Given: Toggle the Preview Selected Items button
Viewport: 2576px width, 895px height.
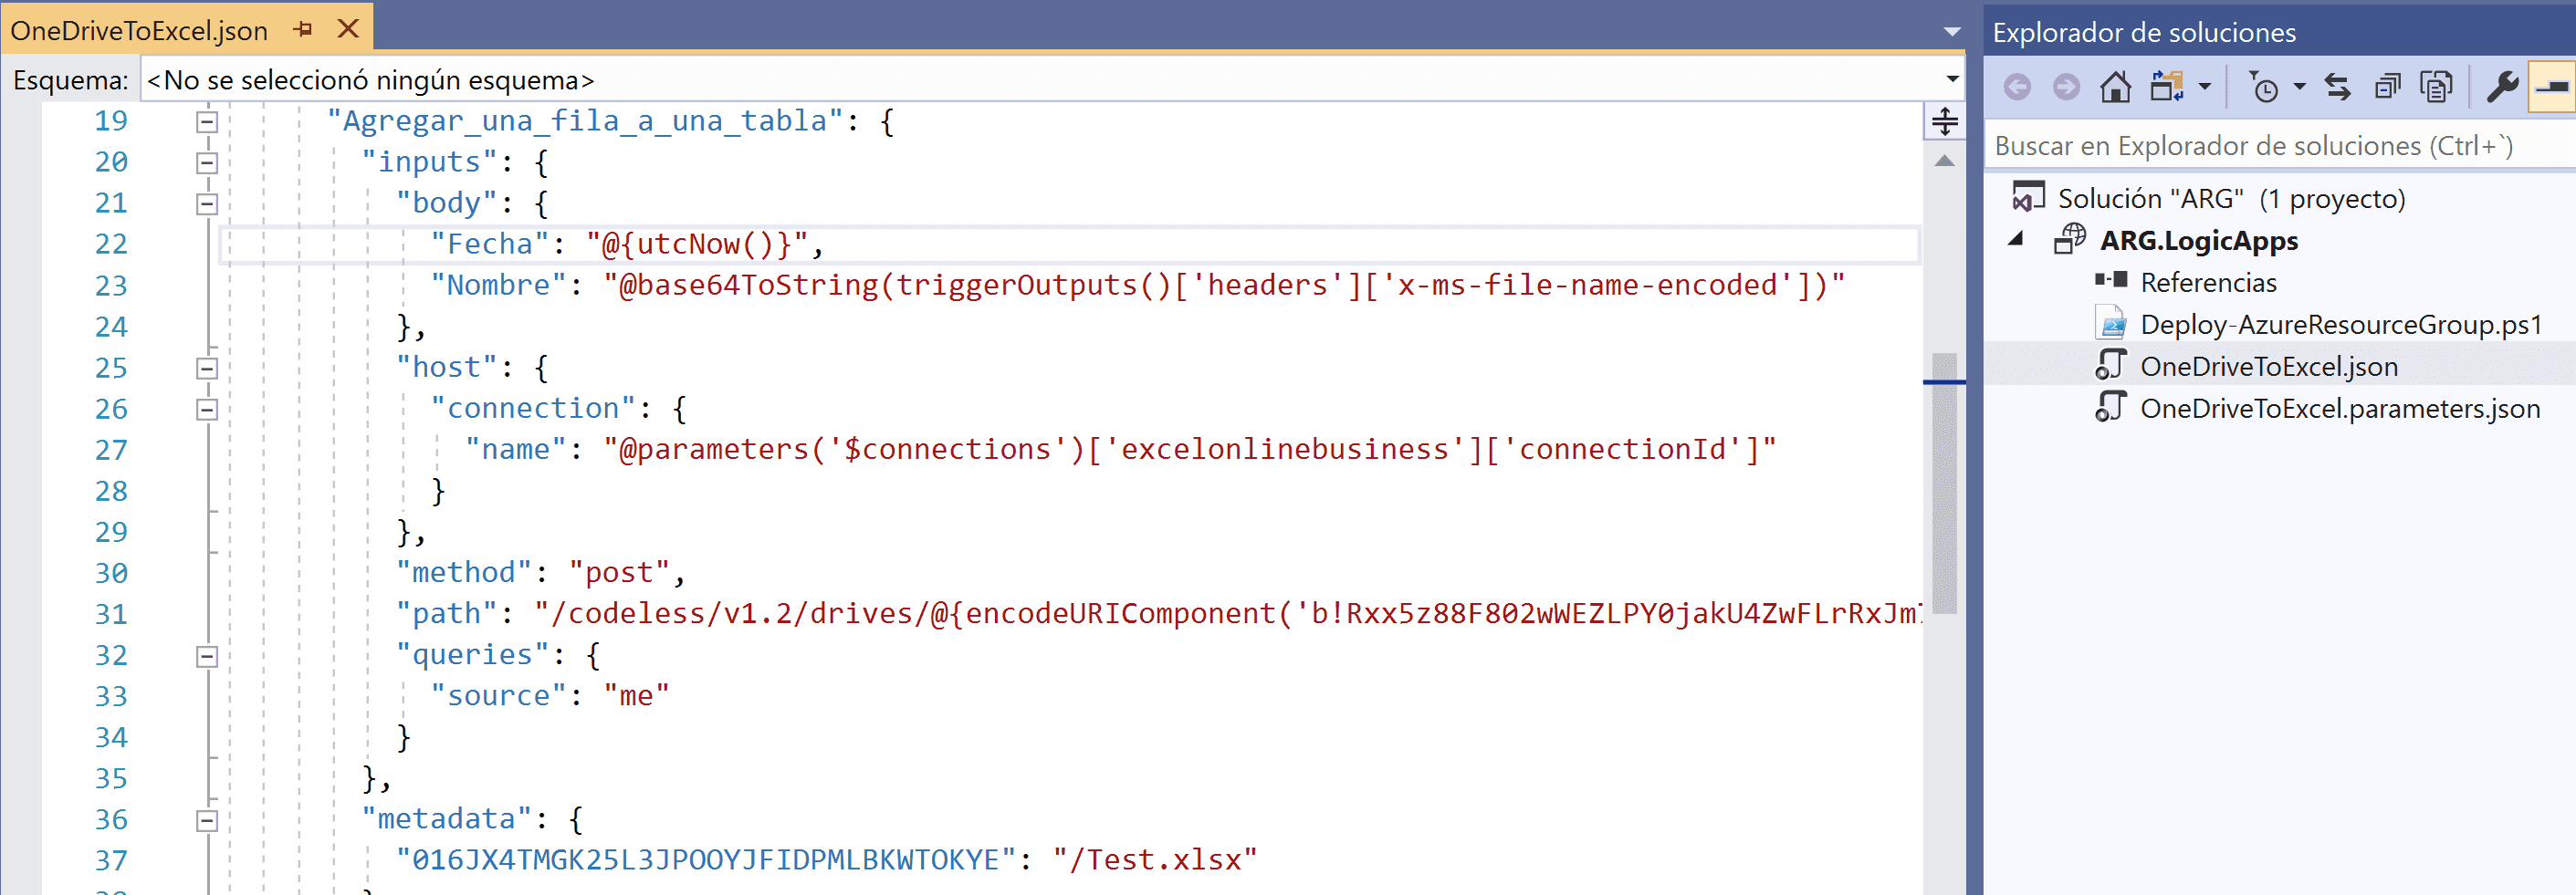Looking at the screenshot, I should pos(2552,87).
